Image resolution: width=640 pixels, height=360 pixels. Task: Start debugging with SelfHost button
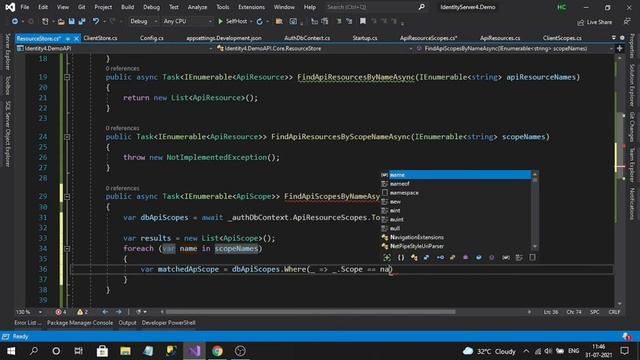point(233,21)
